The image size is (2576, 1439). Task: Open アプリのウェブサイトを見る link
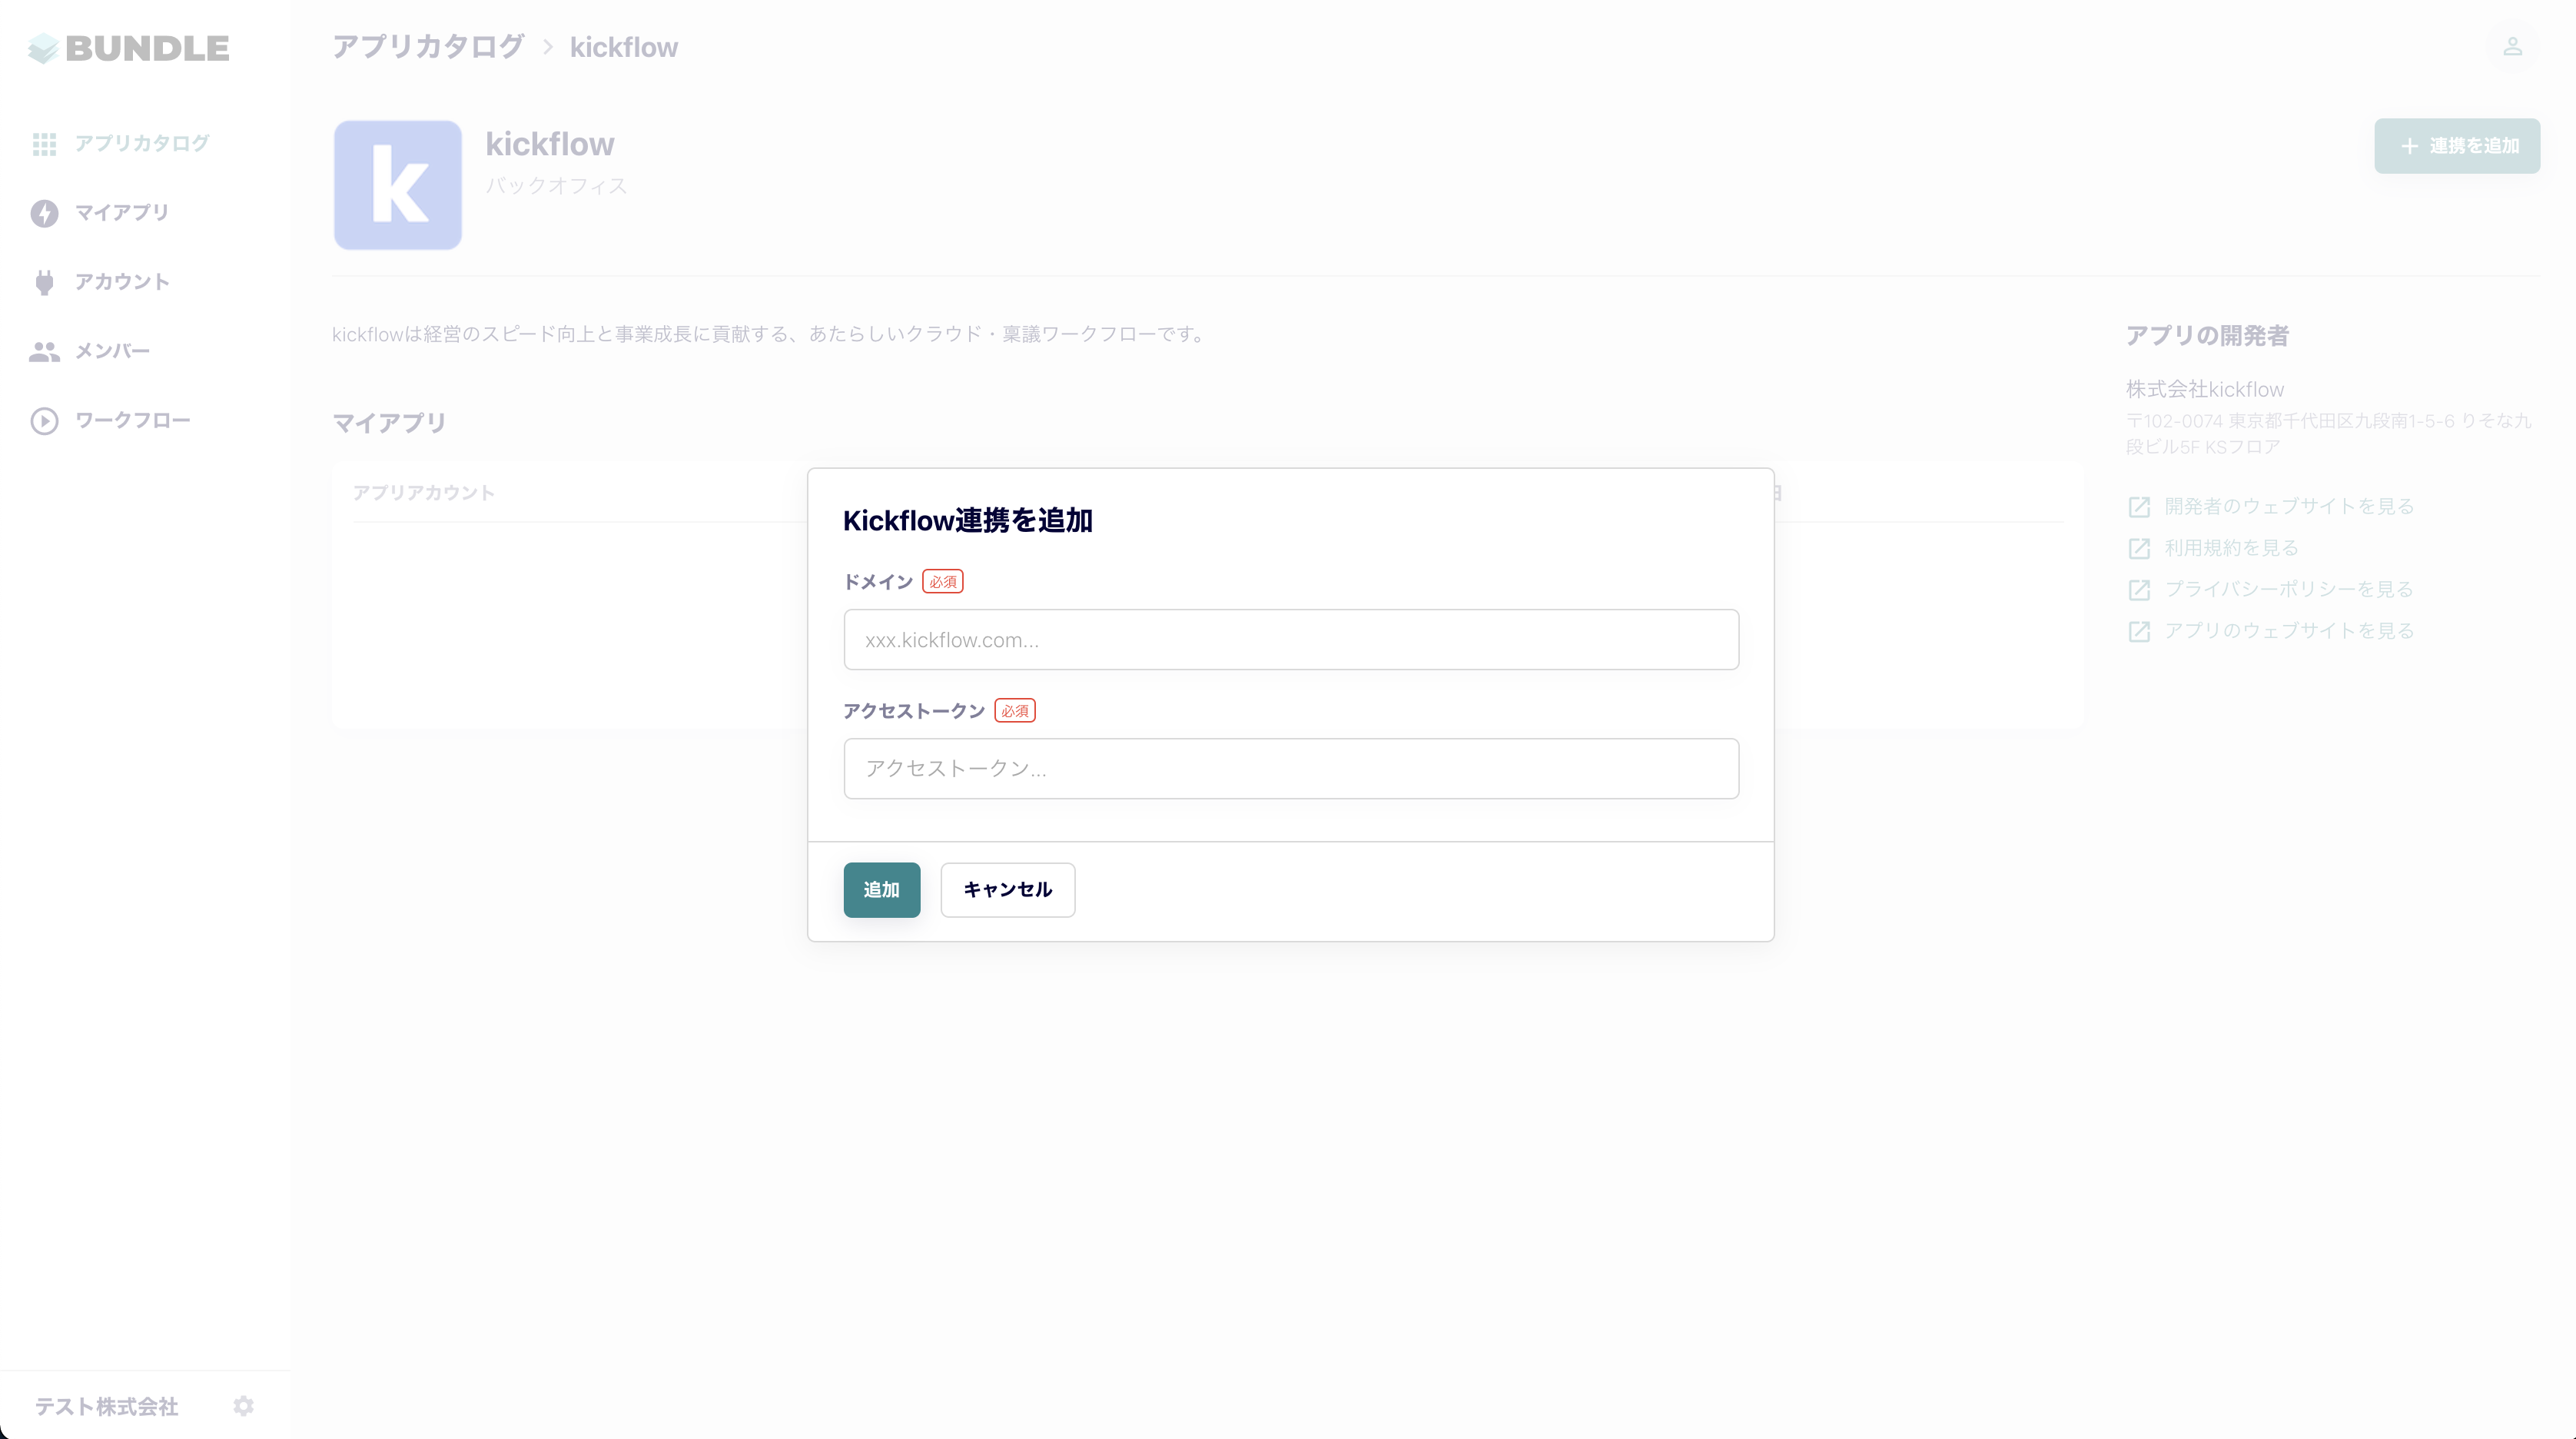point(2288,631)
